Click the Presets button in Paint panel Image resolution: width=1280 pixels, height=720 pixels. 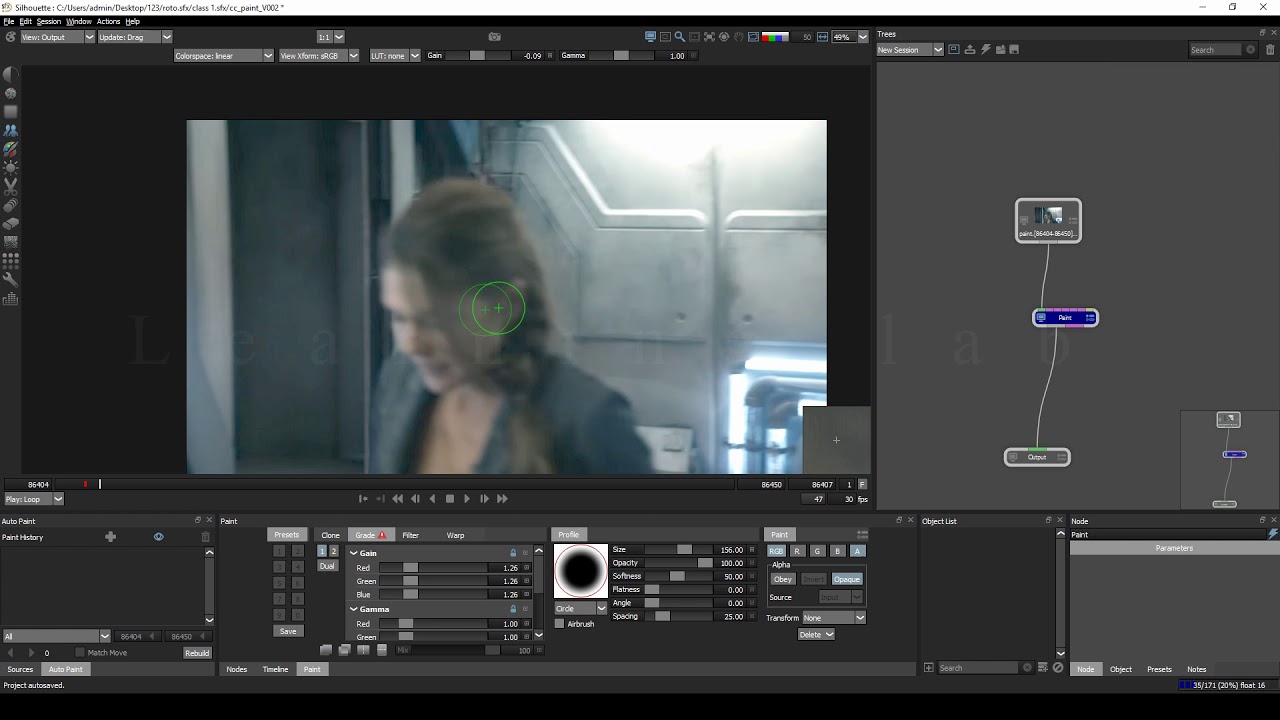pyautogui.click(x=287, y=535)
